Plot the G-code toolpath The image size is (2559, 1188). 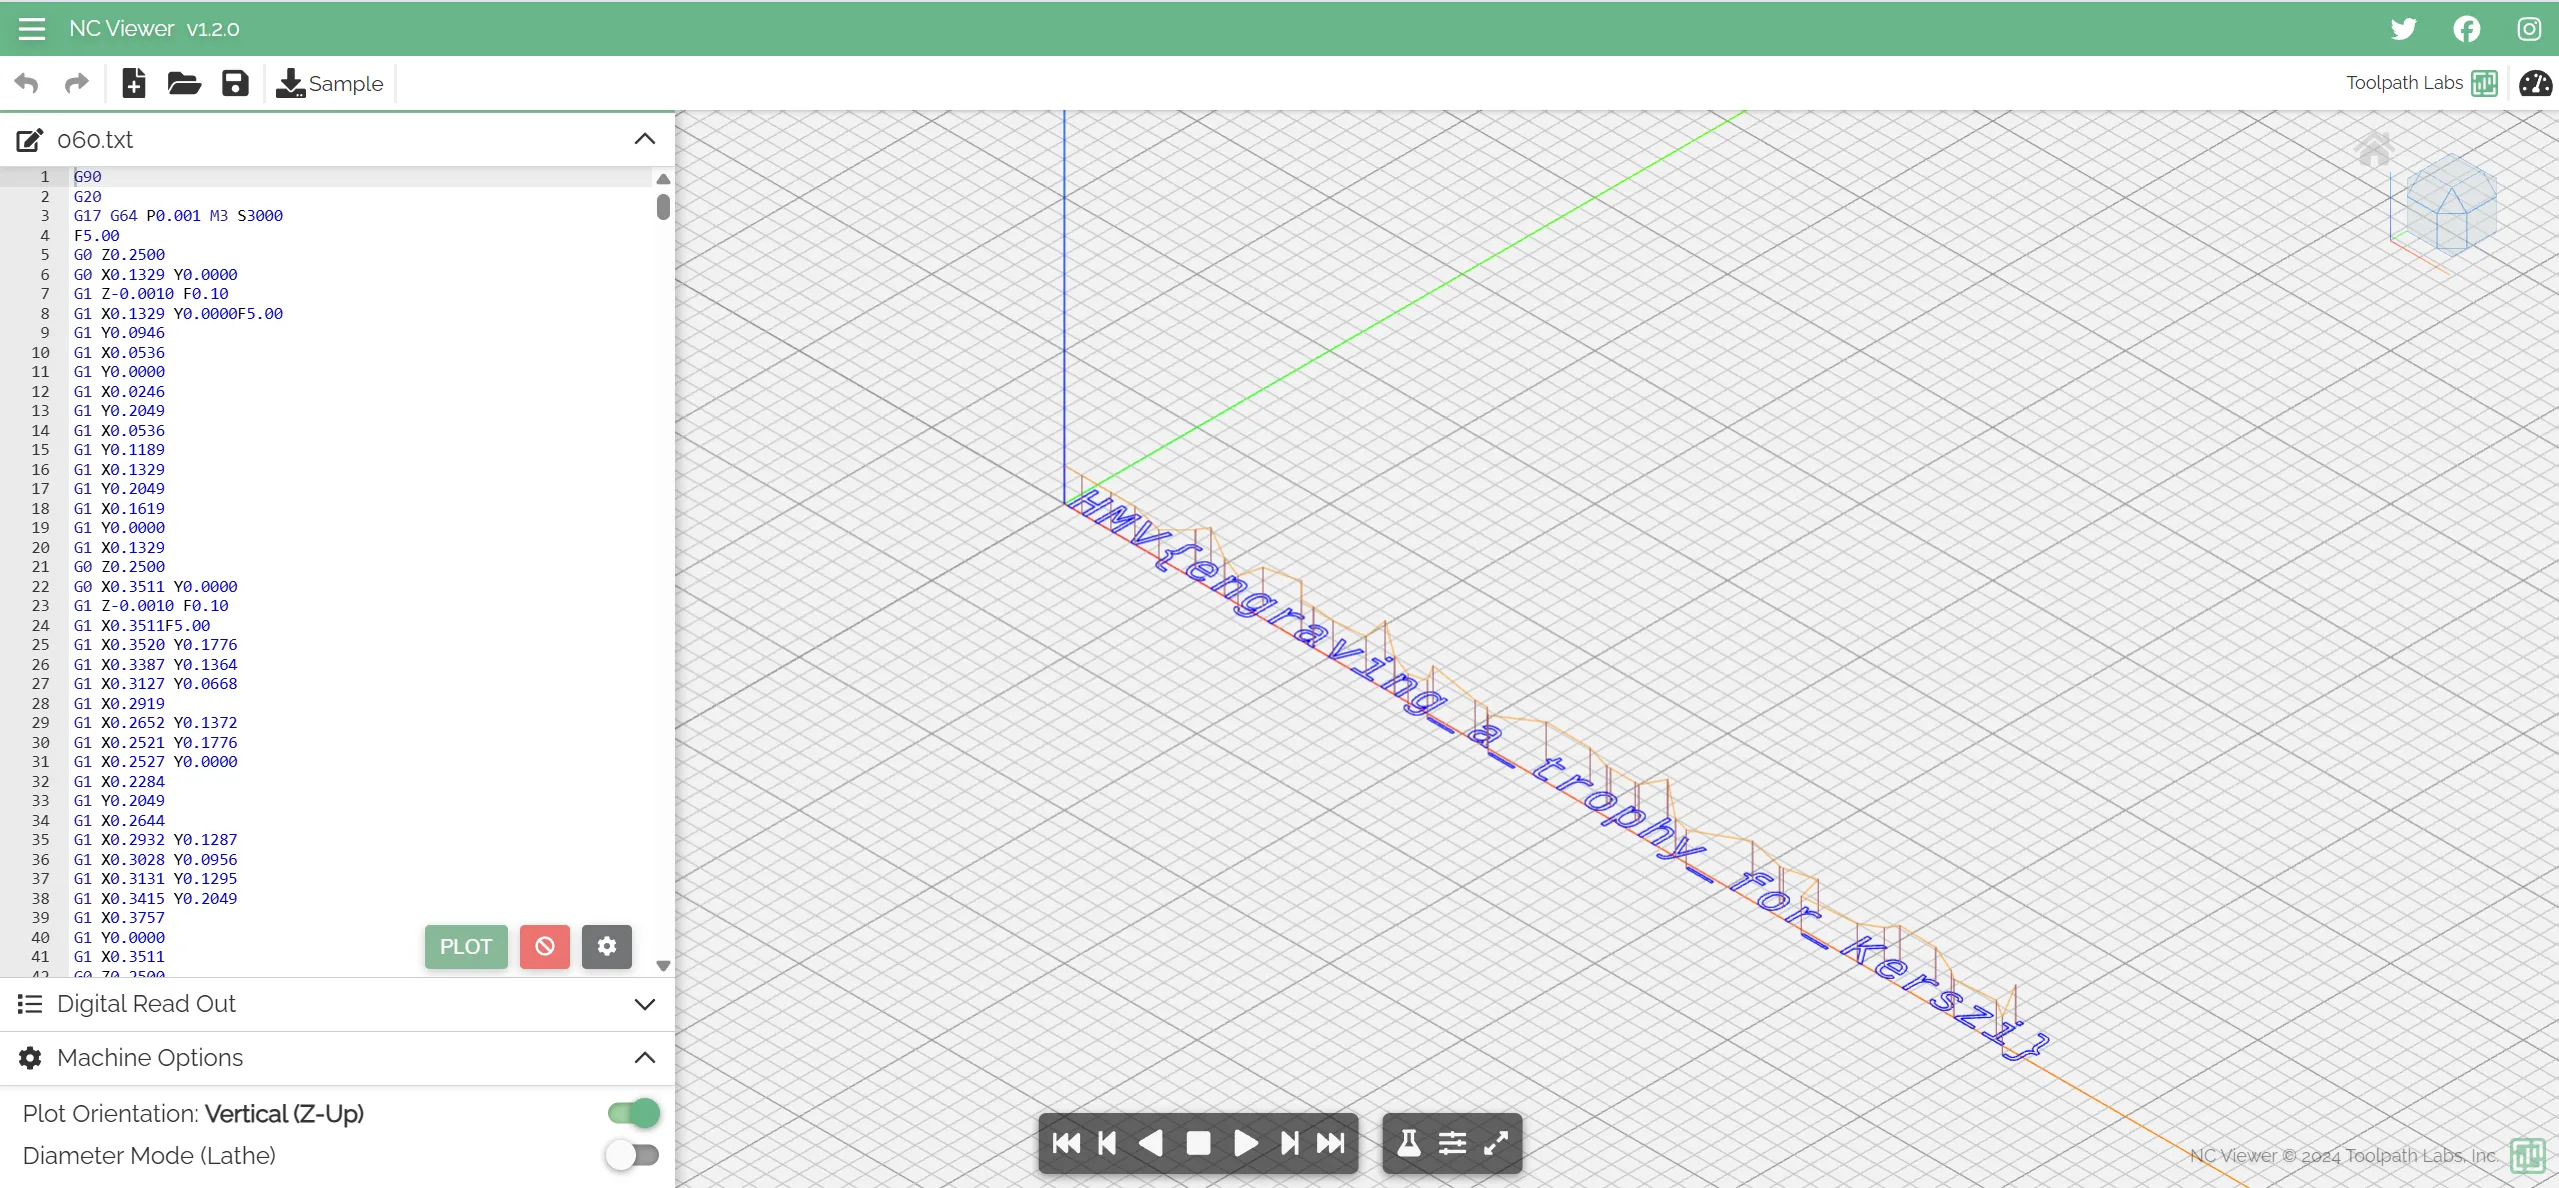tap(466, 946)
